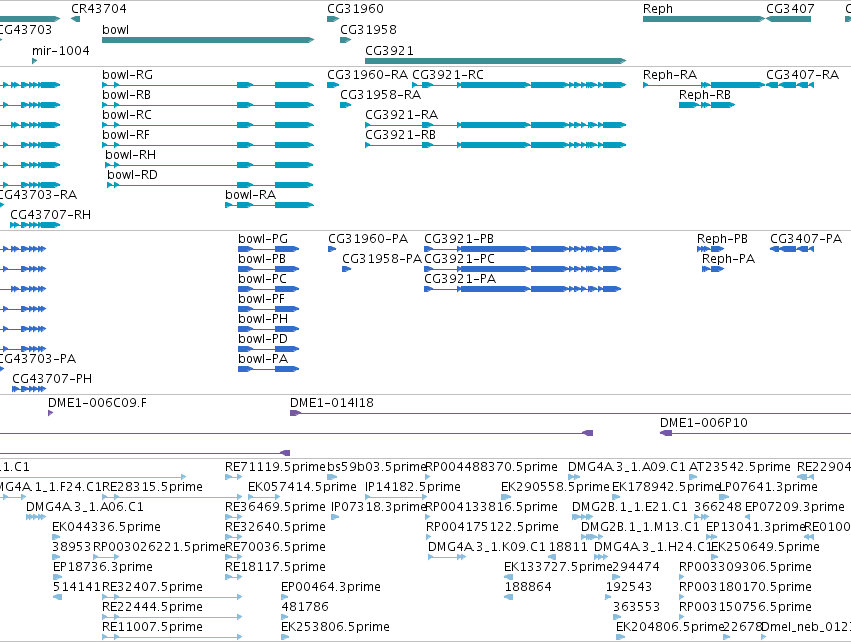Viewport: 851px width, 642px height.
Task: Click EST EK133727.5prime
Action: (x=509, y=577)
